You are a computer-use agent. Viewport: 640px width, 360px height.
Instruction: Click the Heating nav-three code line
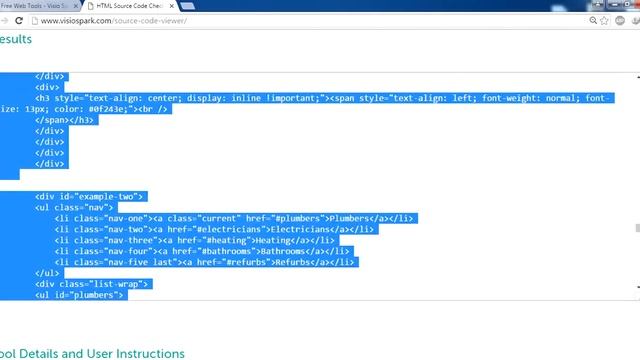[x=194, y=240]
